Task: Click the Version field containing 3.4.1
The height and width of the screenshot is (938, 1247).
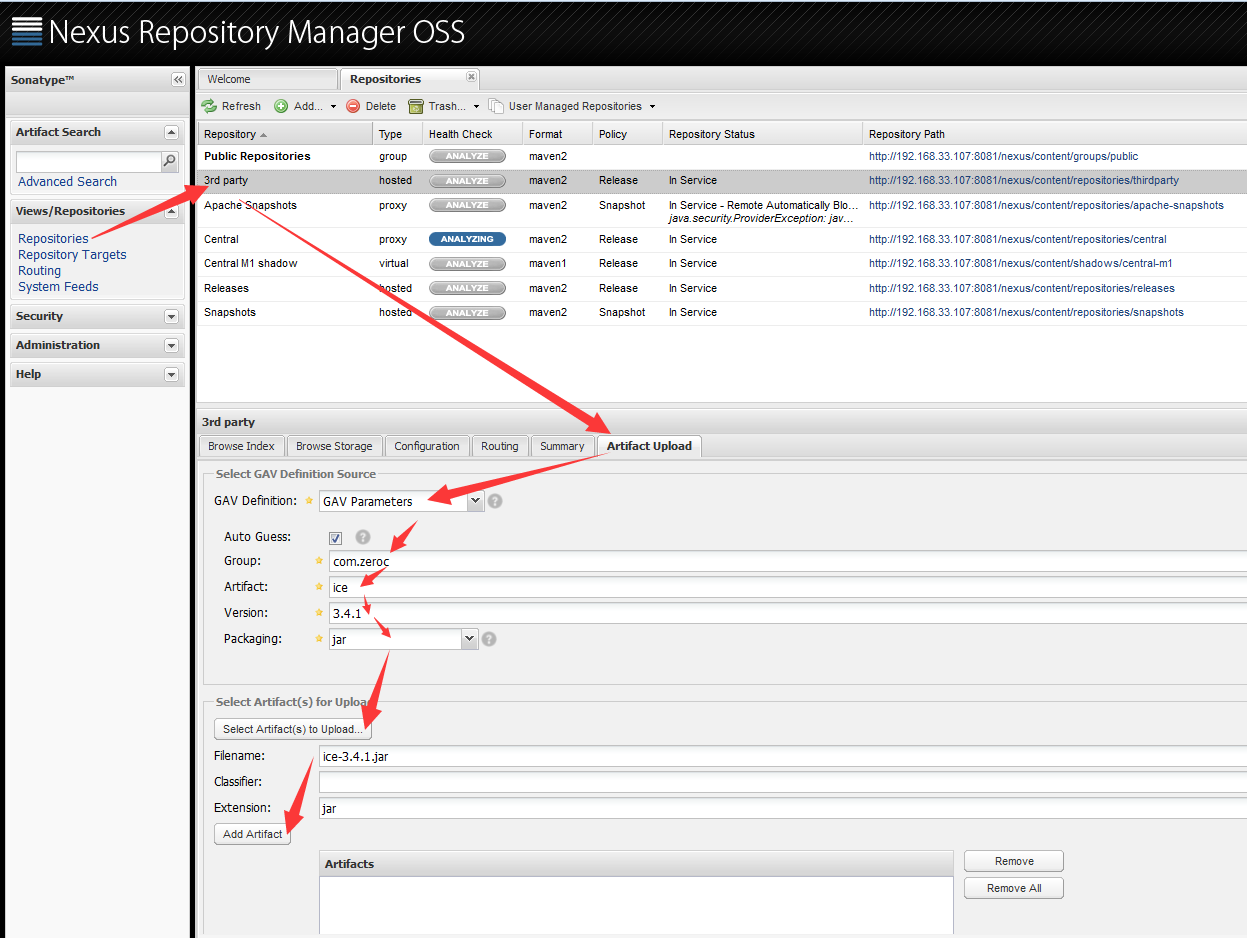Action: tap(788, 612)
